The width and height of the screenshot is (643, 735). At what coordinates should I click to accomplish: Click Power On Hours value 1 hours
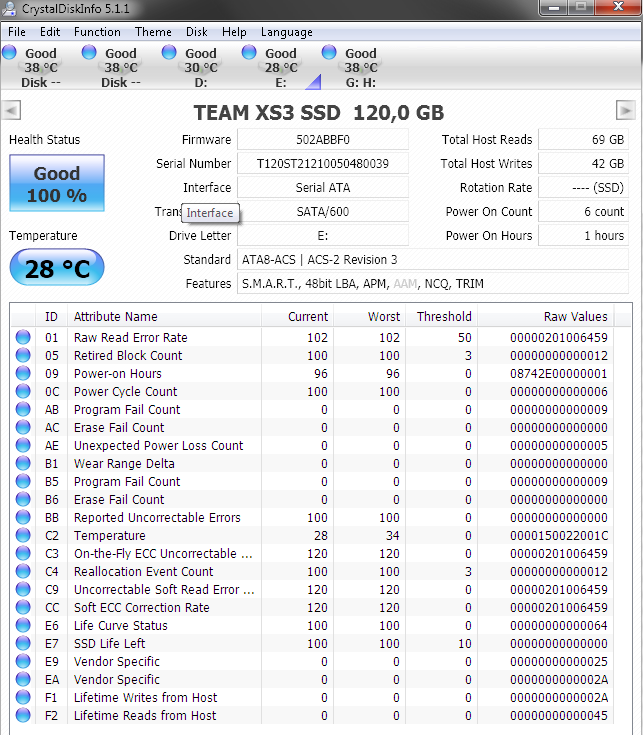tap(583, 235)
